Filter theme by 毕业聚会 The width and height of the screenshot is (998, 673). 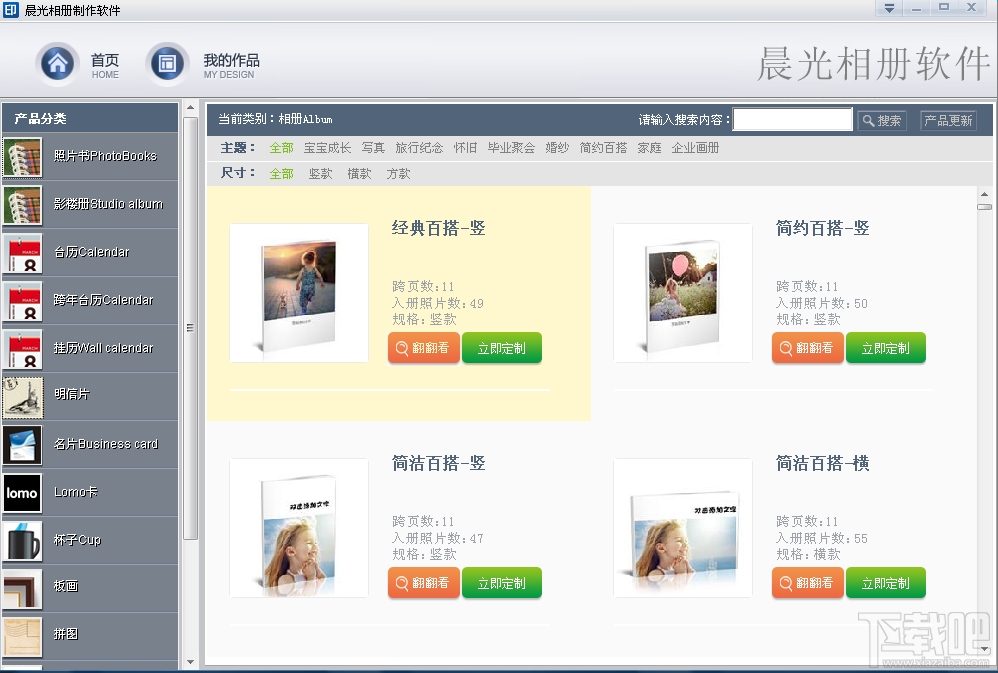tap(511, 148)
